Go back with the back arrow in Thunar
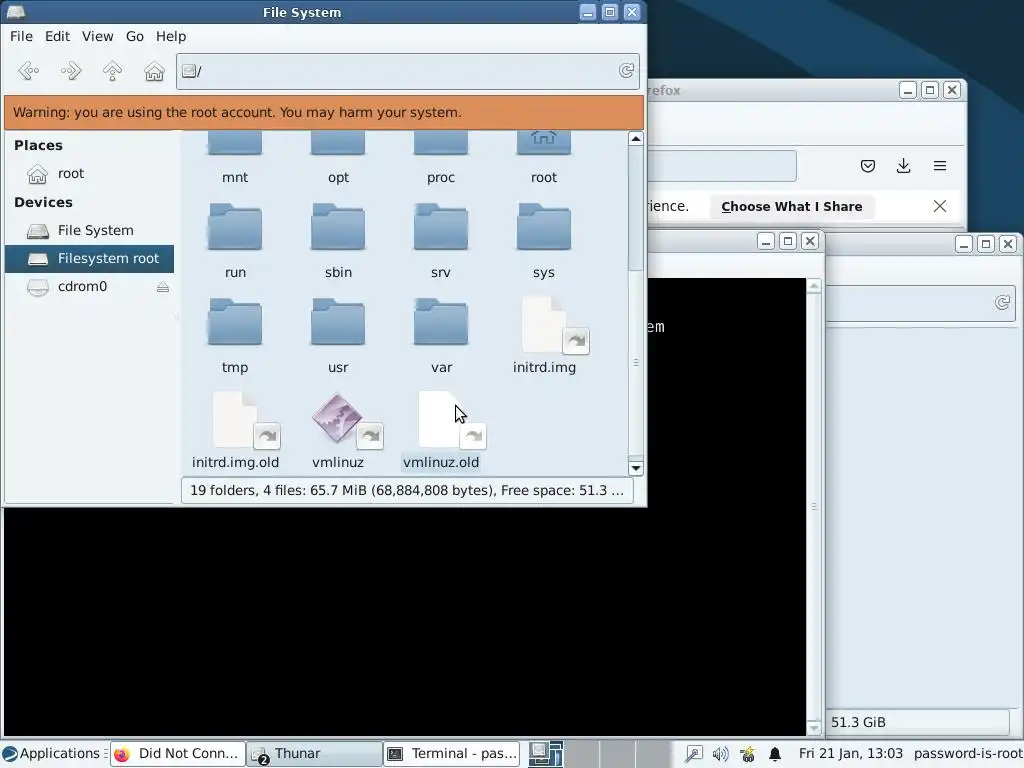Viewport: 1024px width, 768px height. (29, 71)
